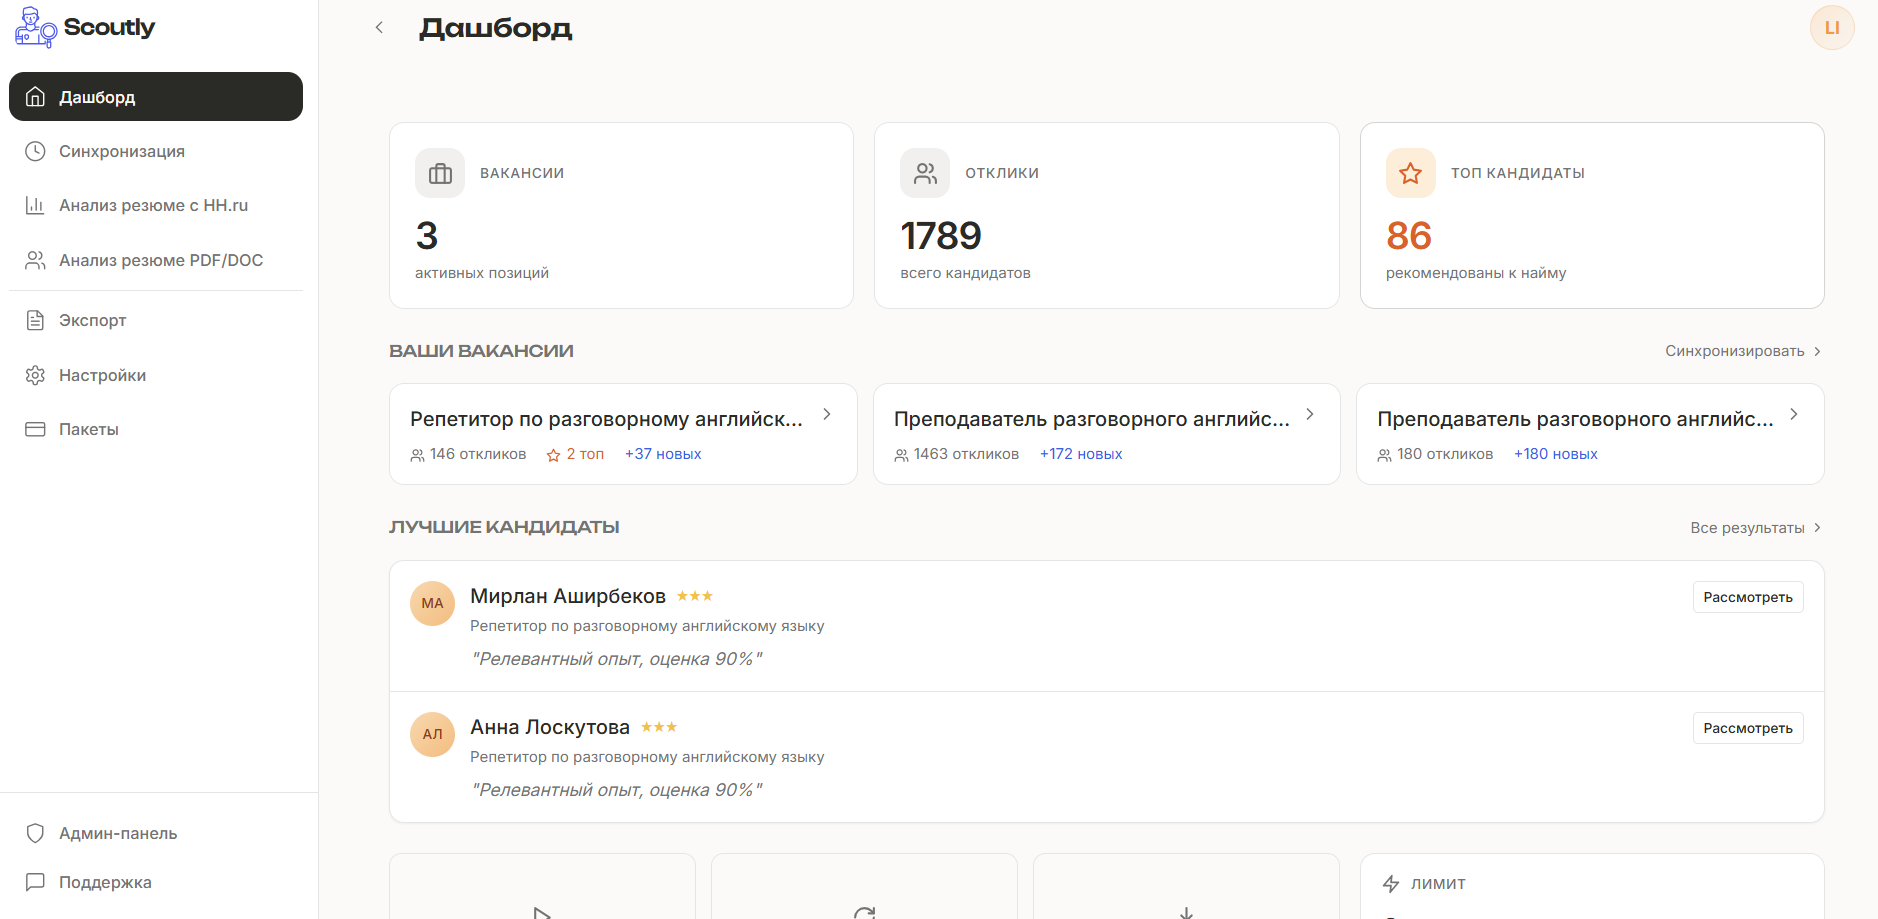
Task: Open Все результаты link
Action: (x=1755, y=528)
